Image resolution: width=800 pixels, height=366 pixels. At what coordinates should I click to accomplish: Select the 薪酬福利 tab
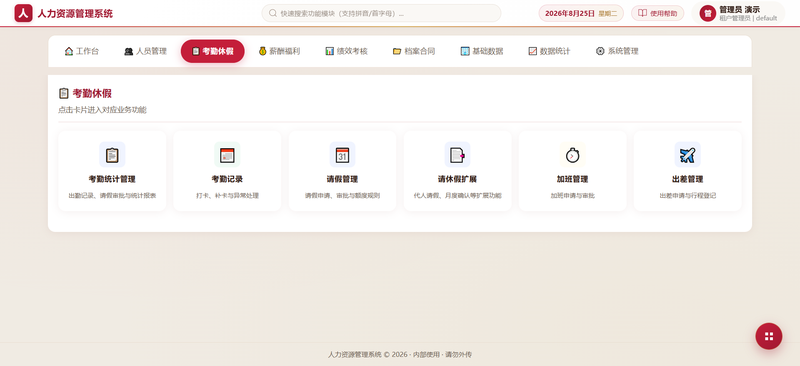click(x=279, y=51)
